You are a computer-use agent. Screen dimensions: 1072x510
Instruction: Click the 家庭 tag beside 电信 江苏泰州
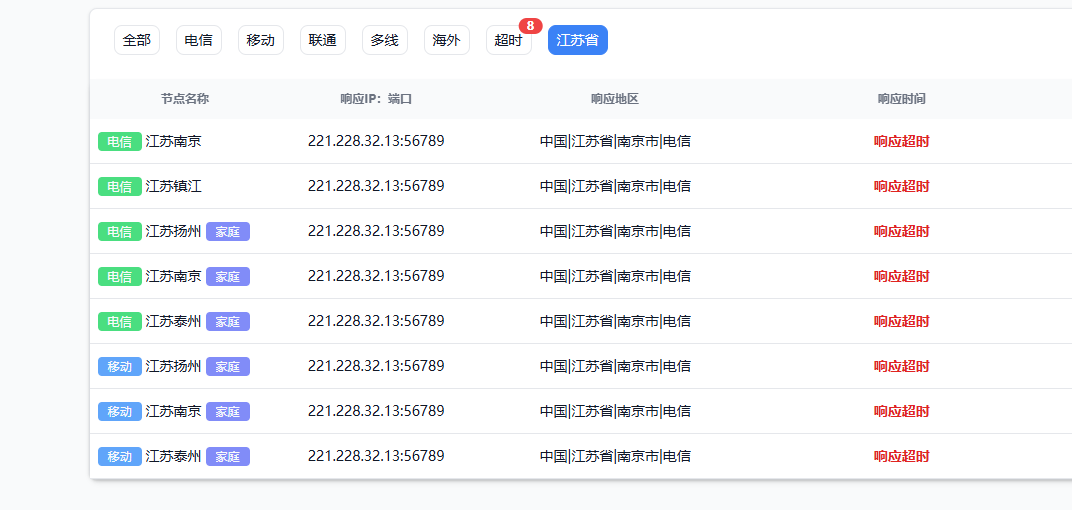pos(227,321)
